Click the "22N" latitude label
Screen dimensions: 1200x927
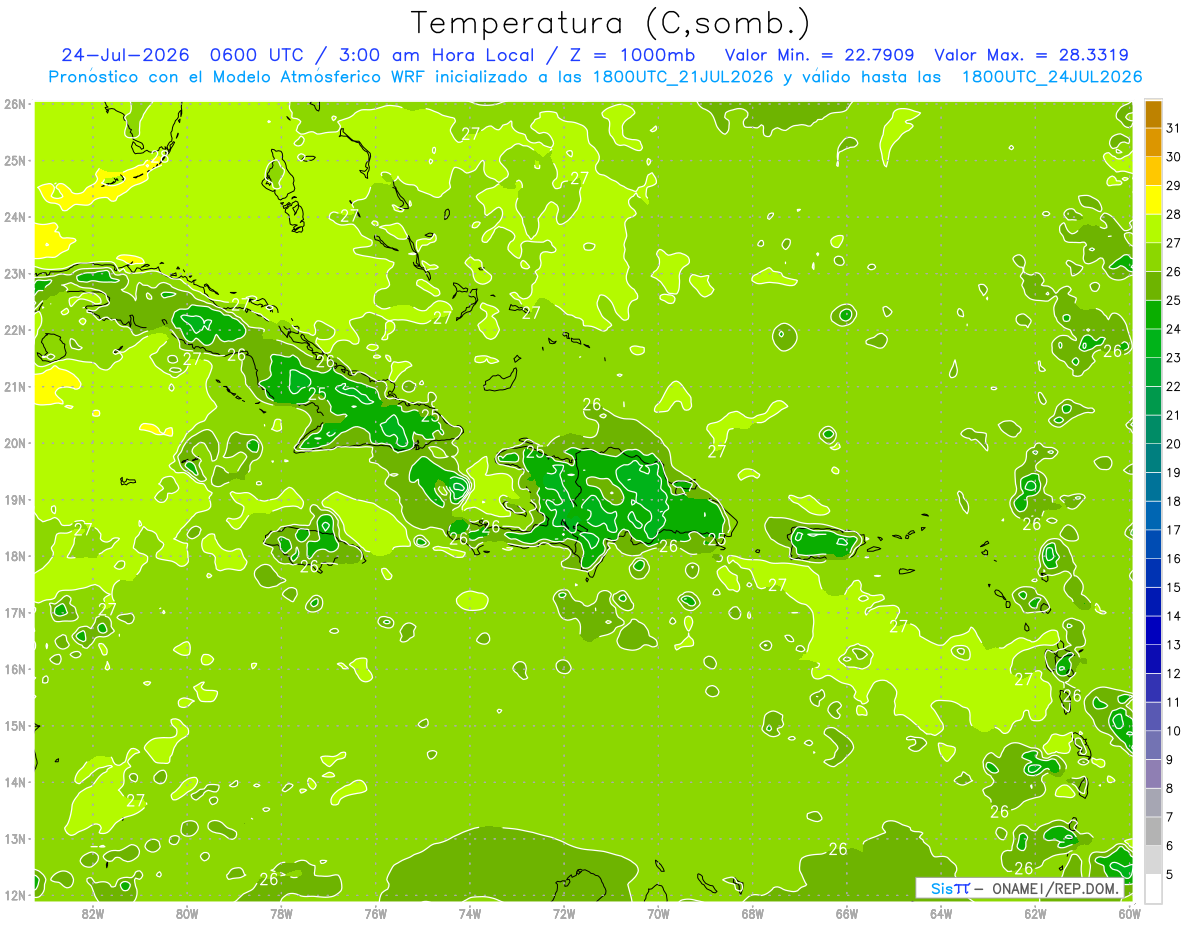(x=14, y=330)
